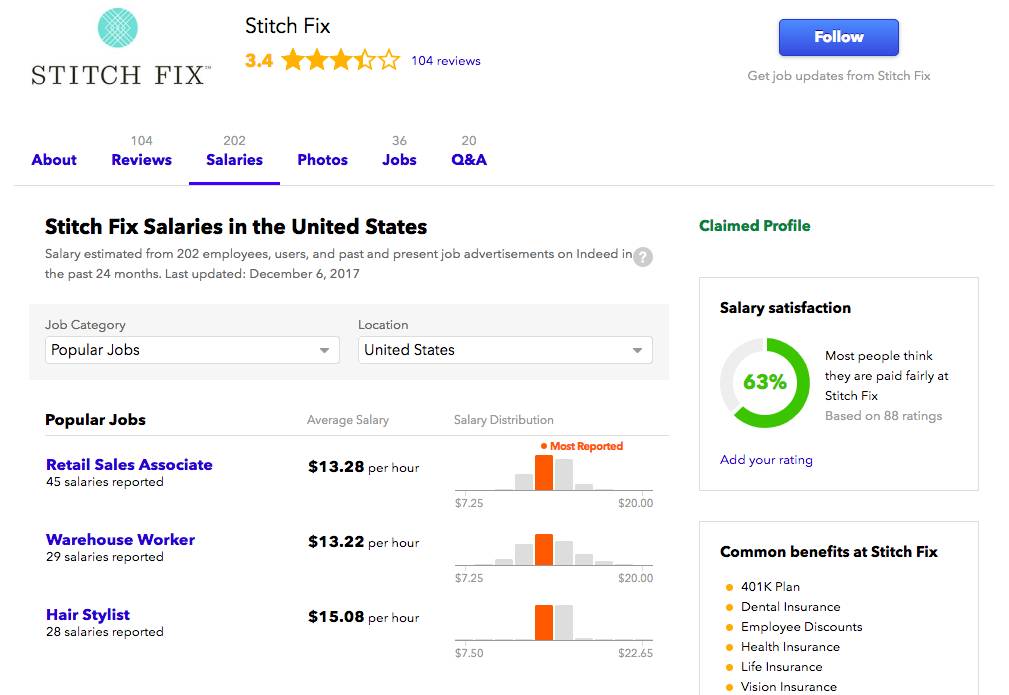This screenshot has height=695, width=1009.
Task: Click the $13.22 per hour salary
Action: click(364, 542)
